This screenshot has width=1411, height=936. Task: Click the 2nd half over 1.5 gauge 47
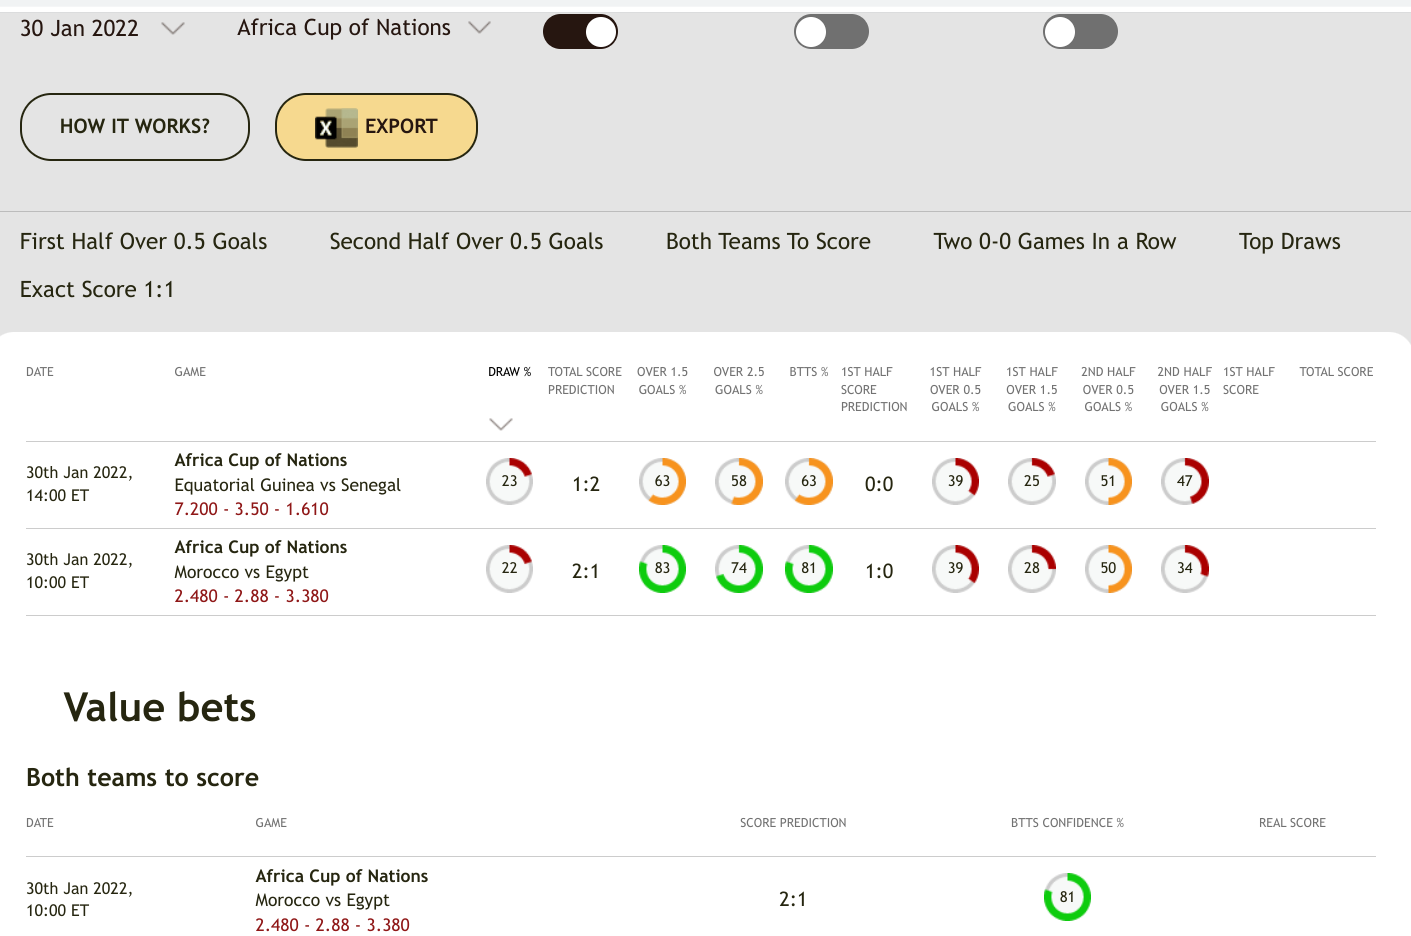click(x=1185, y=481)
